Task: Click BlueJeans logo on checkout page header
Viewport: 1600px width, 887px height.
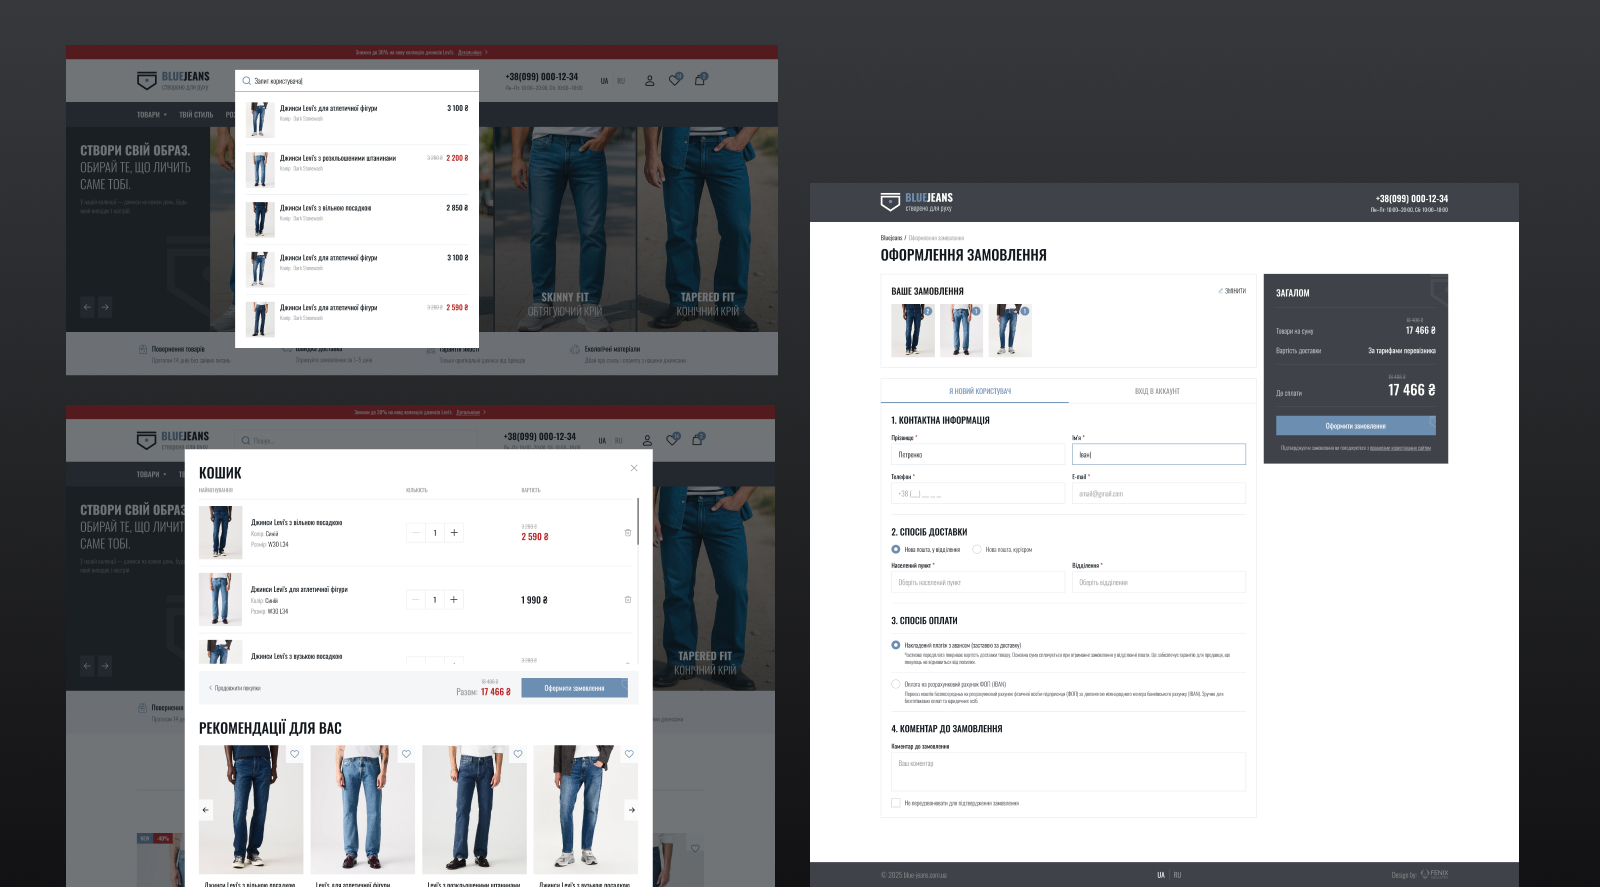Action: [x=916, y=202]
